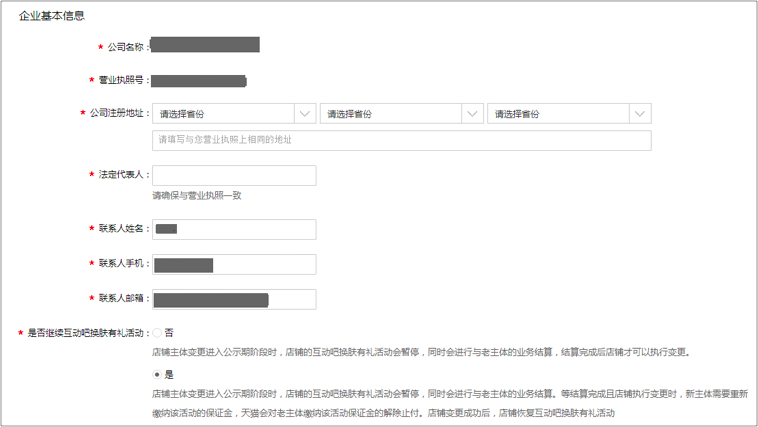Viewport: 758px width, 427px height.
Task: Click the 法定代表人 field label
Action: (123, 175)
